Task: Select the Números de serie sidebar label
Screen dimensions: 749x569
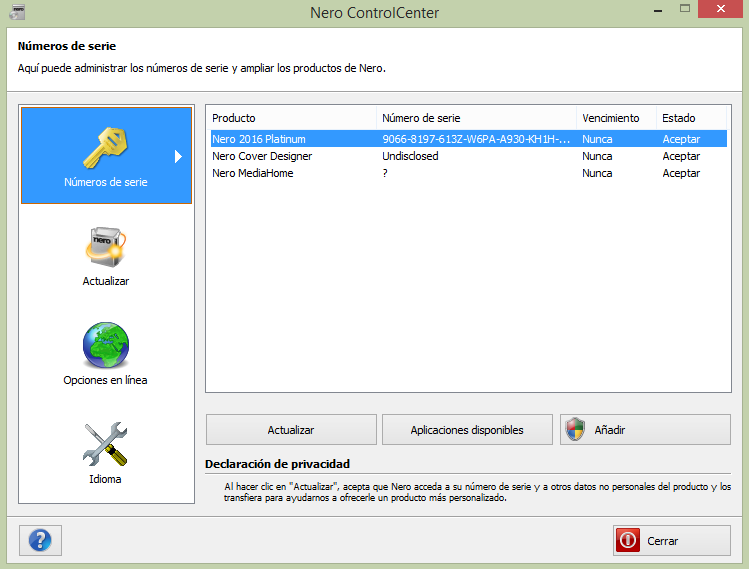Action: click(x=106, y=182)
